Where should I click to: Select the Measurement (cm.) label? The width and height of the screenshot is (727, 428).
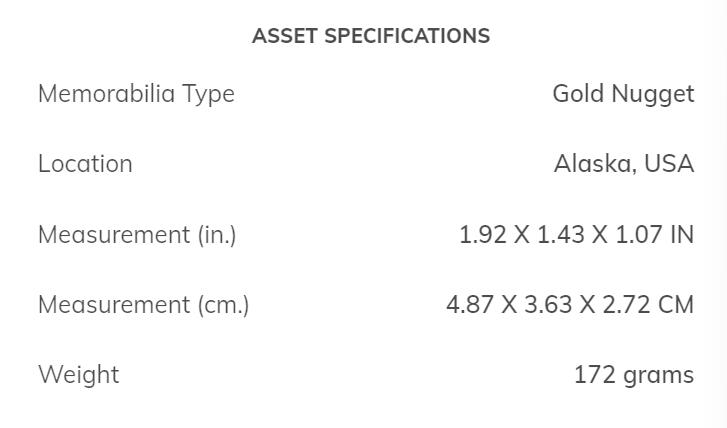[143, 305]
